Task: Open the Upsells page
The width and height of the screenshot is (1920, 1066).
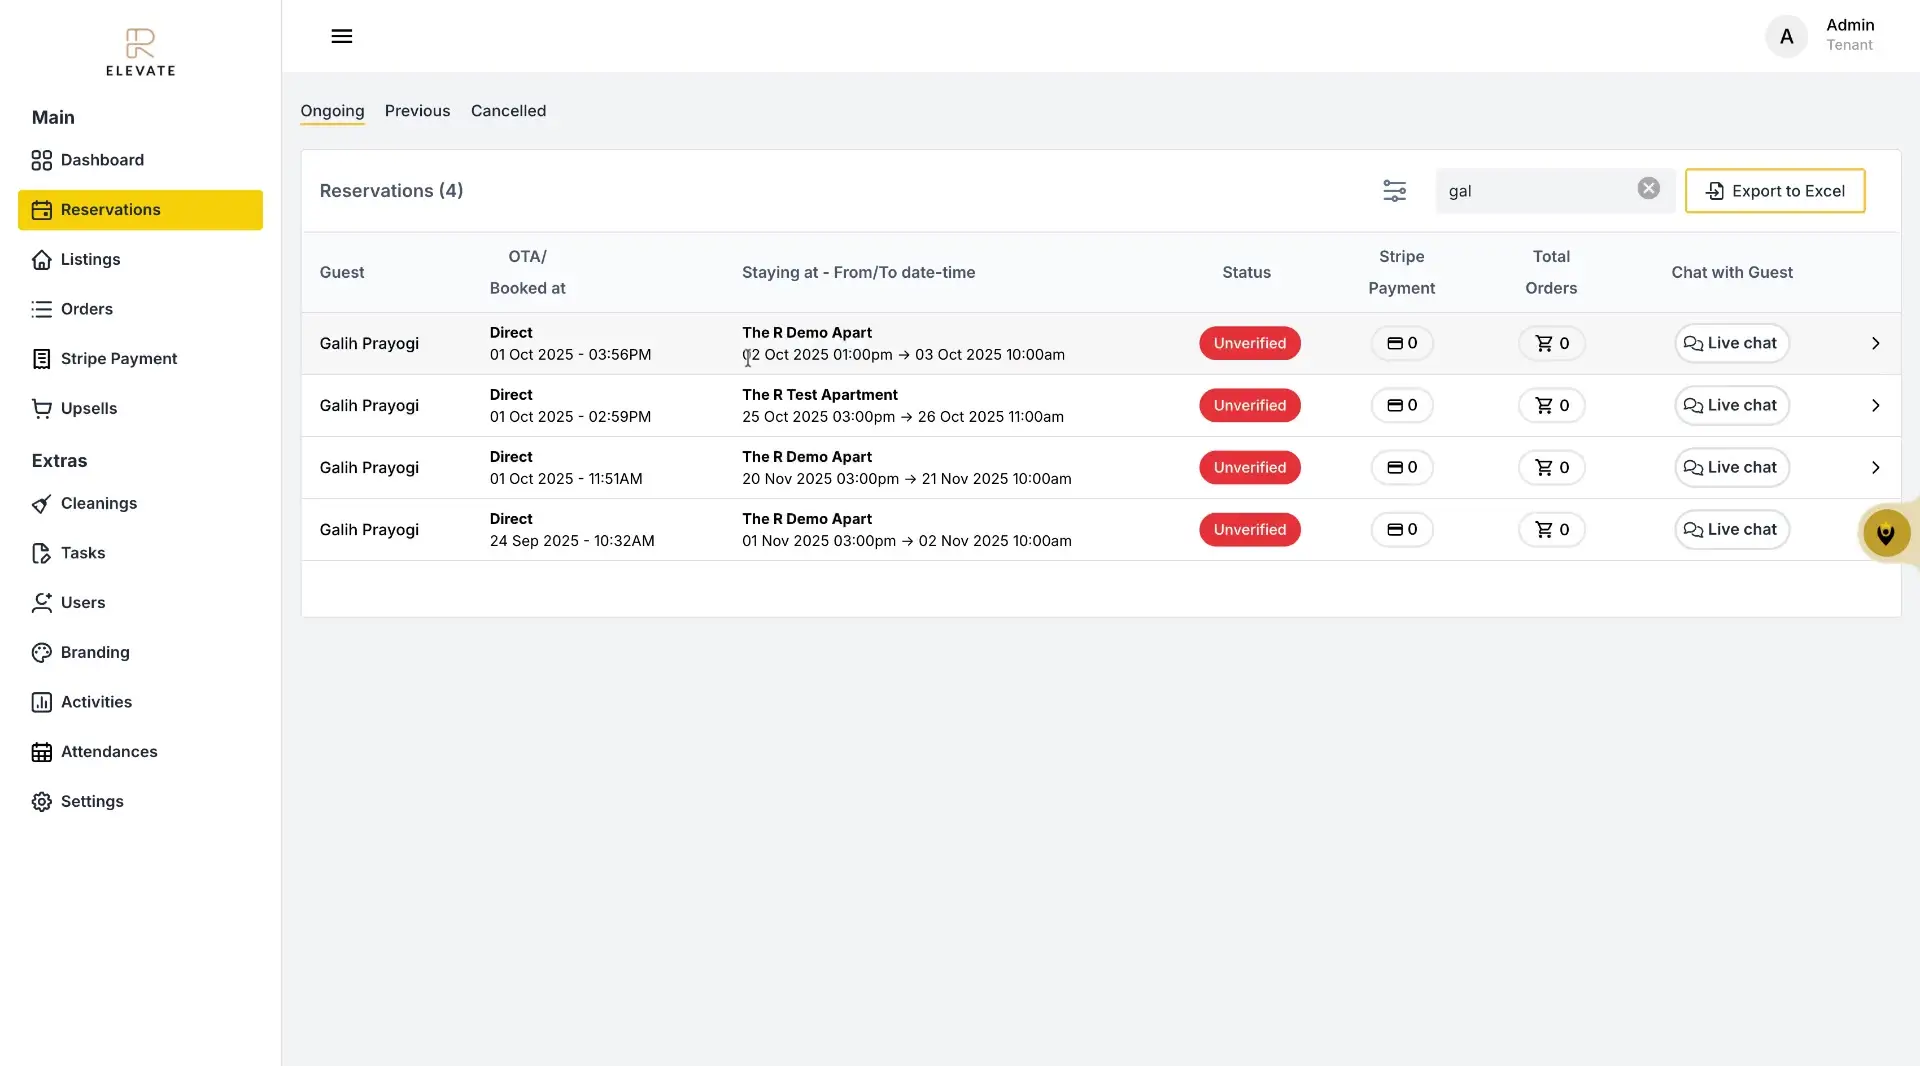Action: click(x=88, y=408)
